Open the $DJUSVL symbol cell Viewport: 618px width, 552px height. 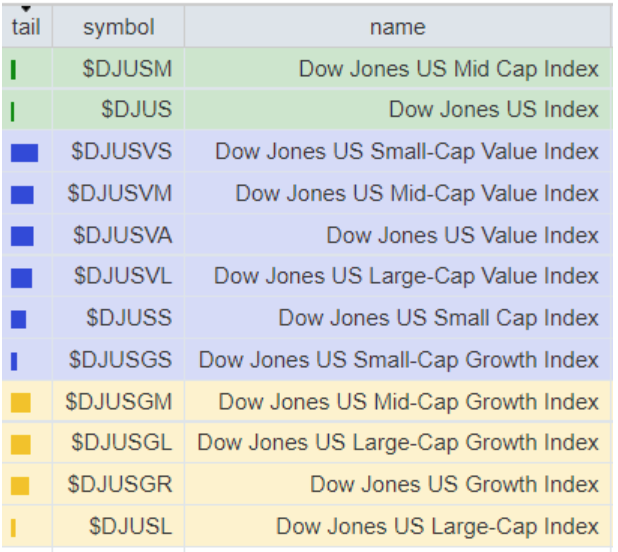(x=122, y=276)
